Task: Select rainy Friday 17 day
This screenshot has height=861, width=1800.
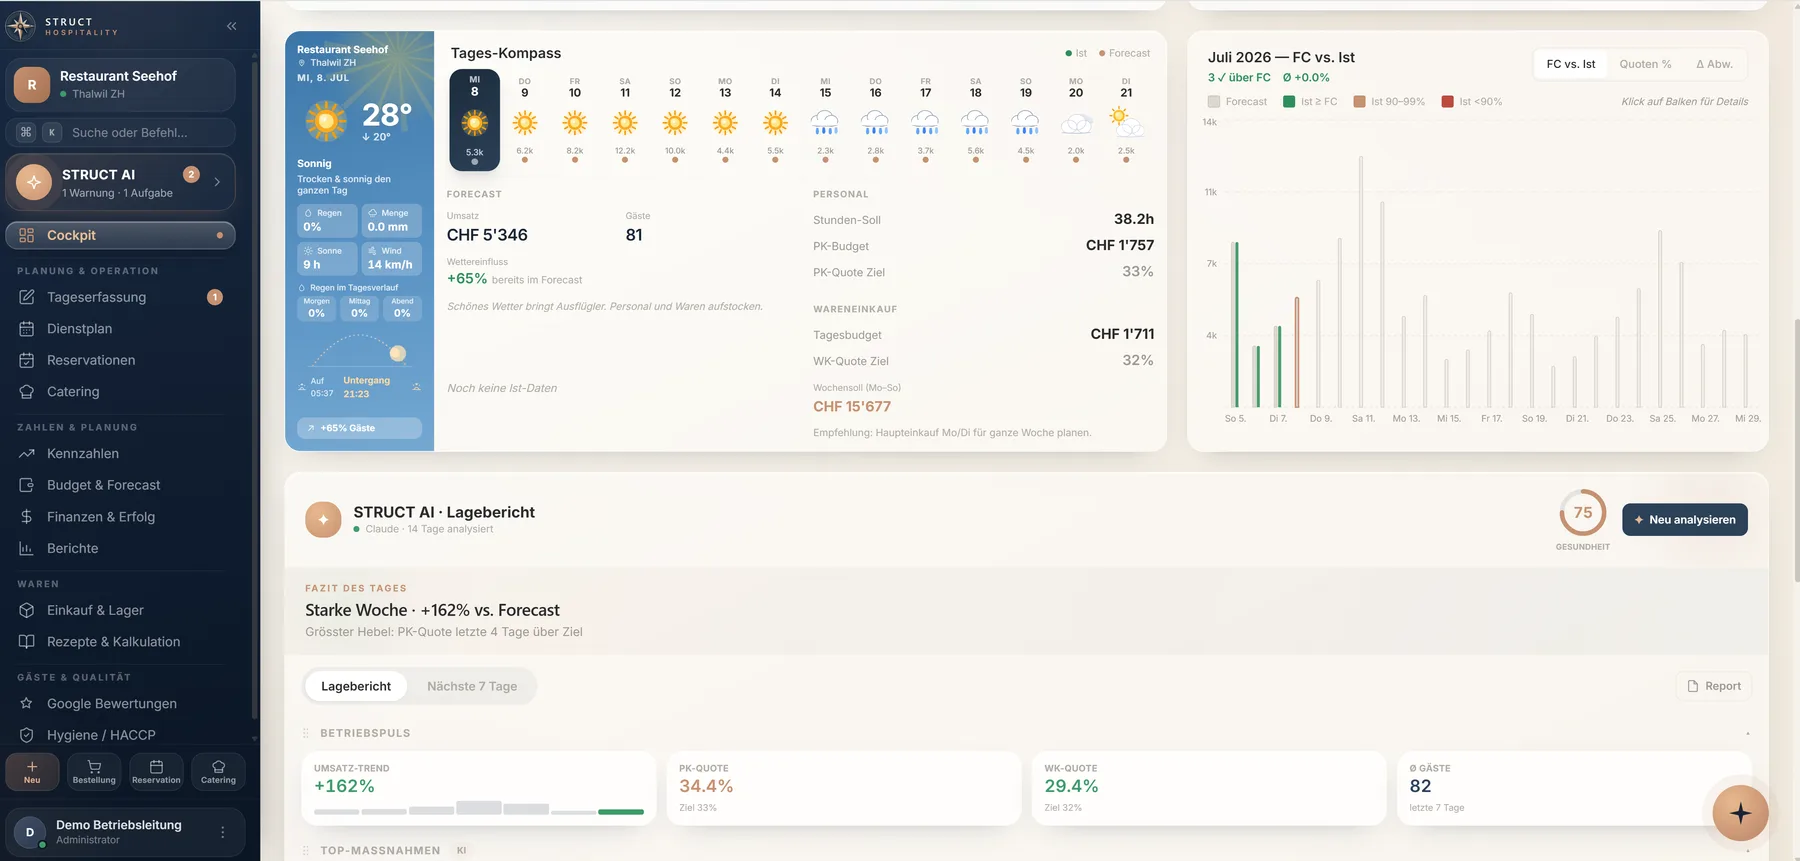Action: [926, 119]
